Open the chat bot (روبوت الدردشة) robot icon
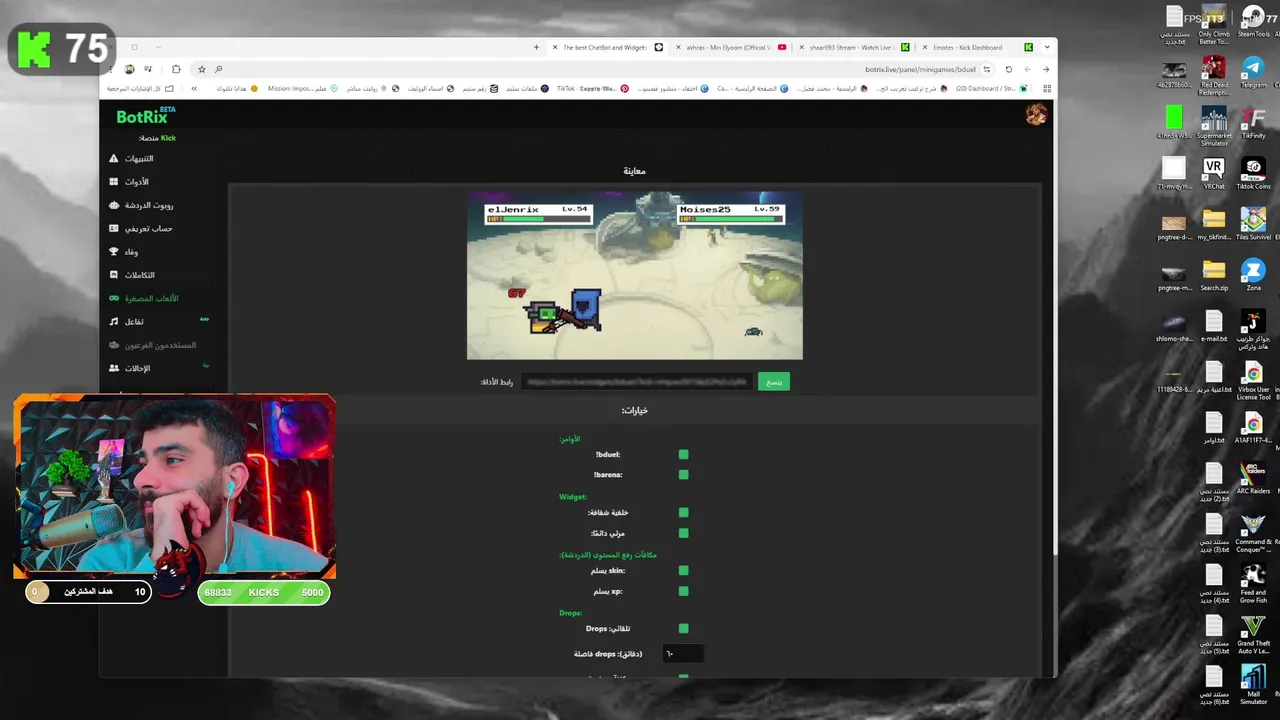1280x720 pixels. (x=114, y=205)
